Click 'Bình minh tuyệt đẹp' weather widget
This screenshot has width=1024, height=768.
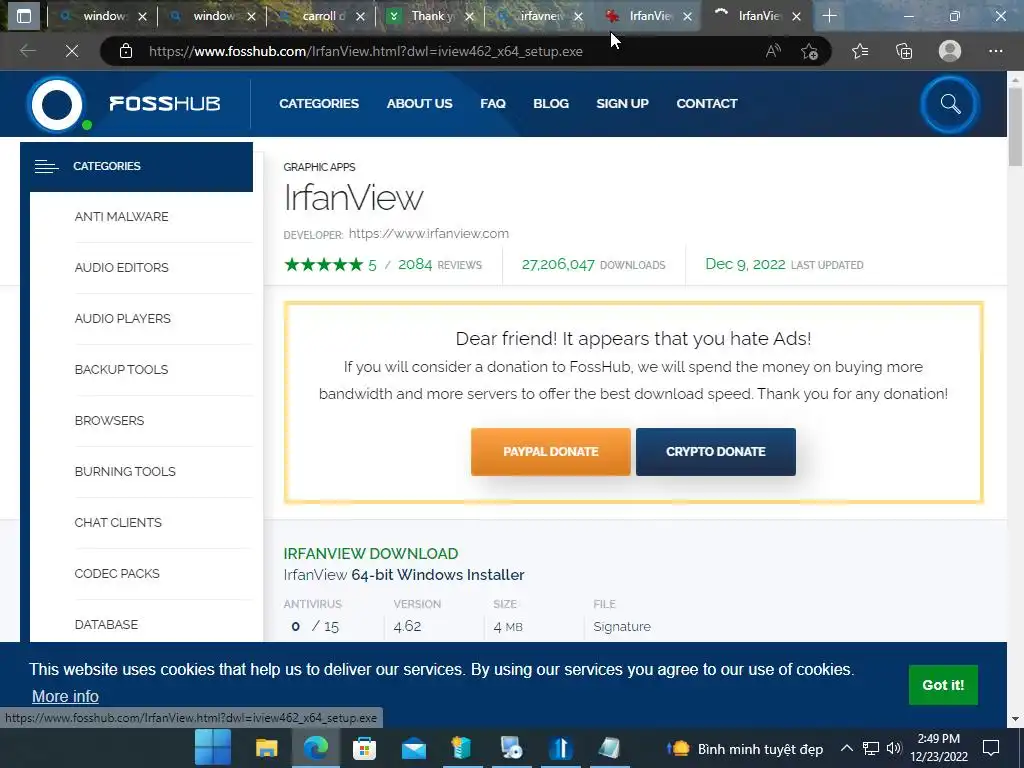click(x=745, y=749)
